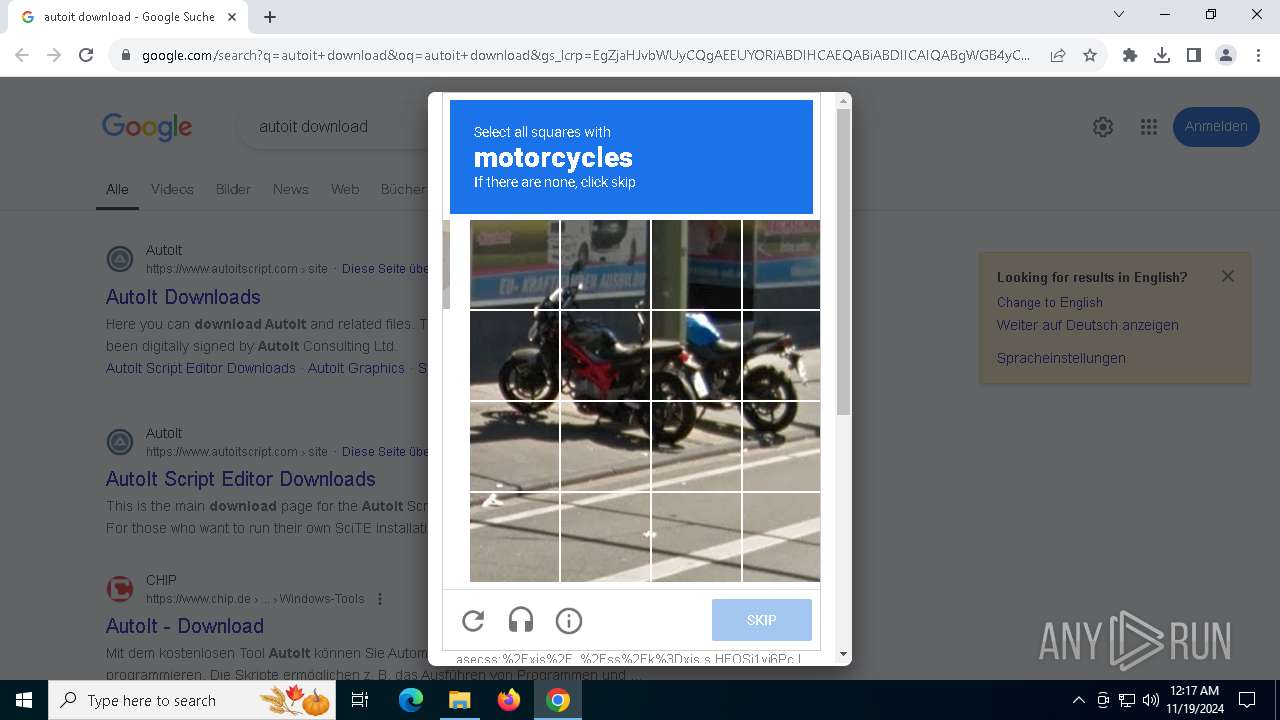Viewport: 1280px width, 720px height.
Task: Open the Chrome profile avatar
Action: (x=1226, y=55)
